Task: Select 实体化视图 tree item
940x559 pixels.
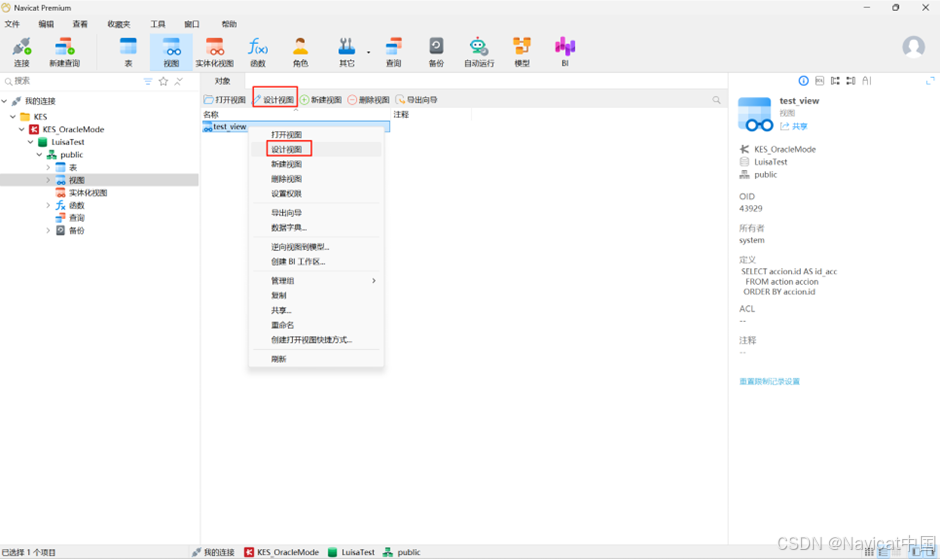Action: click(x=88, y=193)
